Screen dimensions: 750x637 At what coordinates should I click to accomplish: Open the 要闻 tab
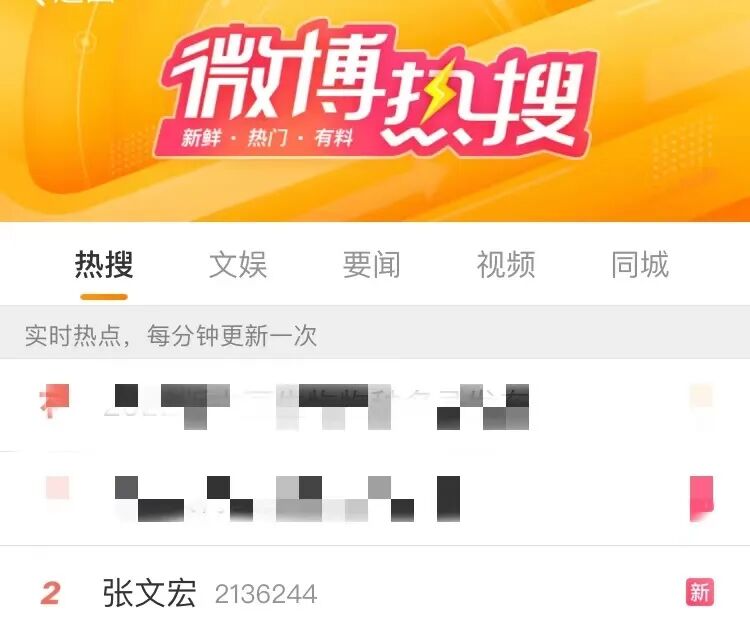coord(372,264)
